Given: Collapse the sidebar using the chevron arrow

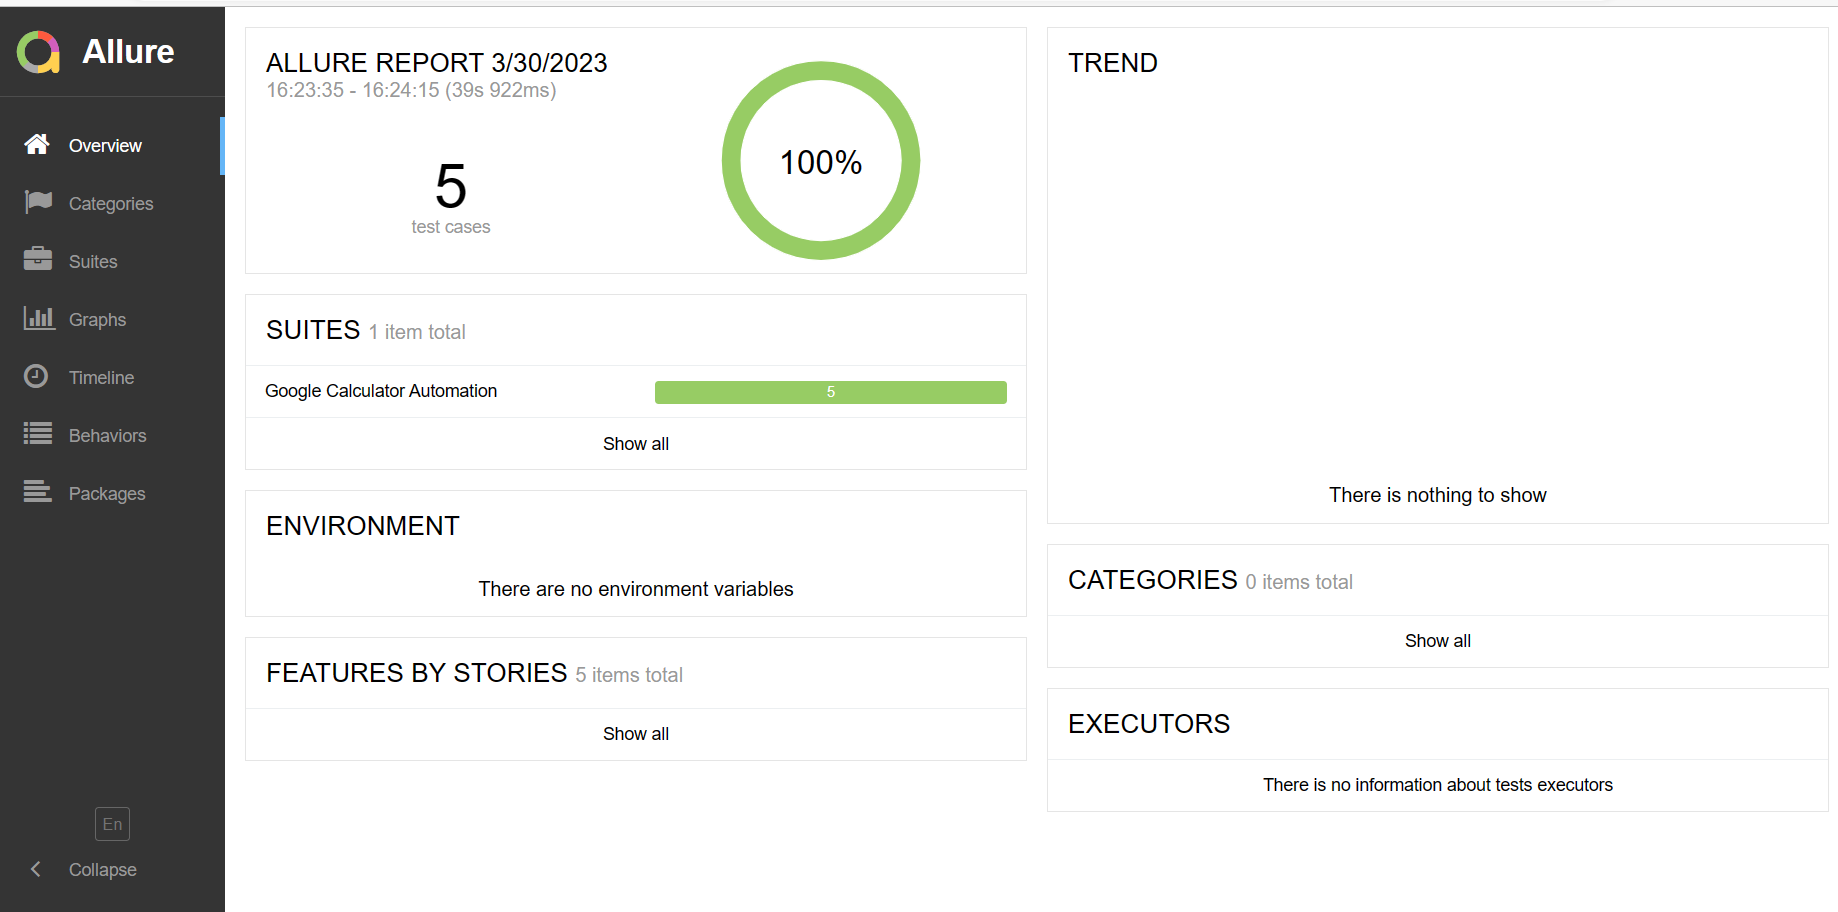Looking at the screenshot, I should click(36, 869).
